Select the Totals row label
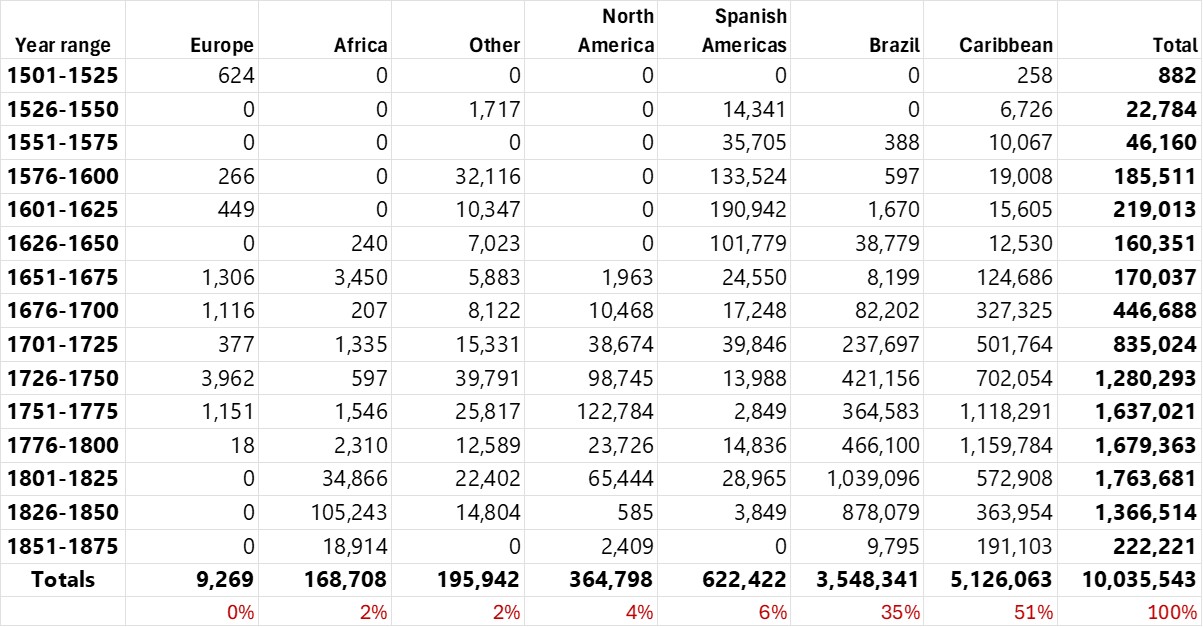Viewport: 1203px width, 627px height. (63, 579)
